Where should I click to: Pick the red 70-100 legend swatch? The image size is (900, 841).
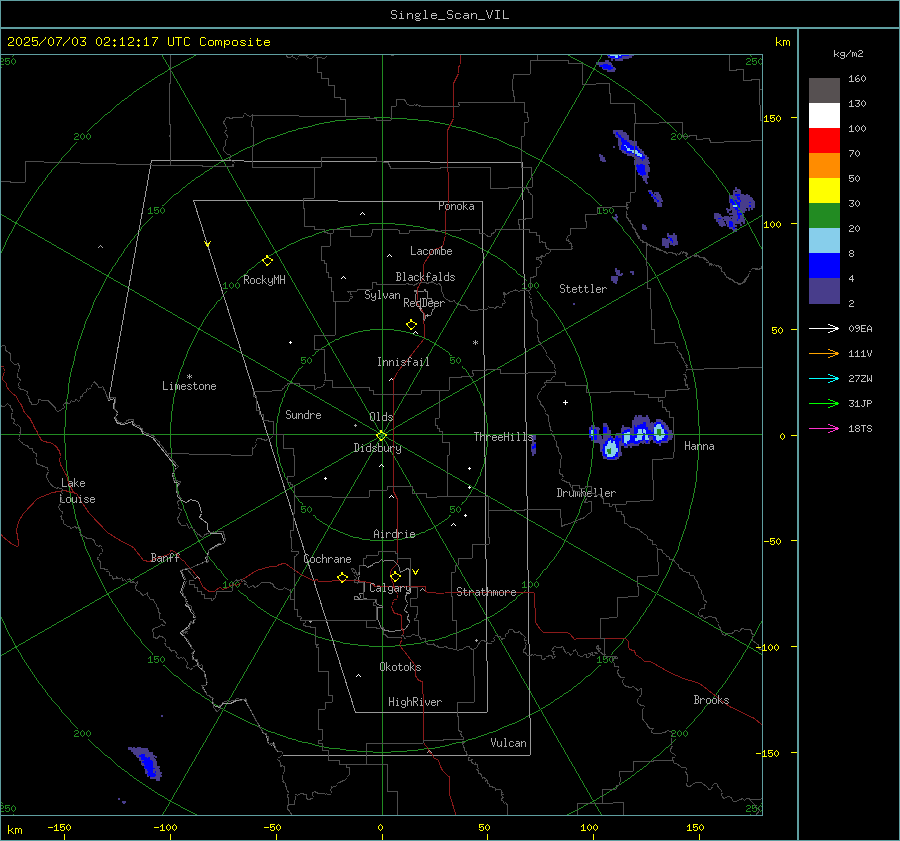click(x=824, y=141)
